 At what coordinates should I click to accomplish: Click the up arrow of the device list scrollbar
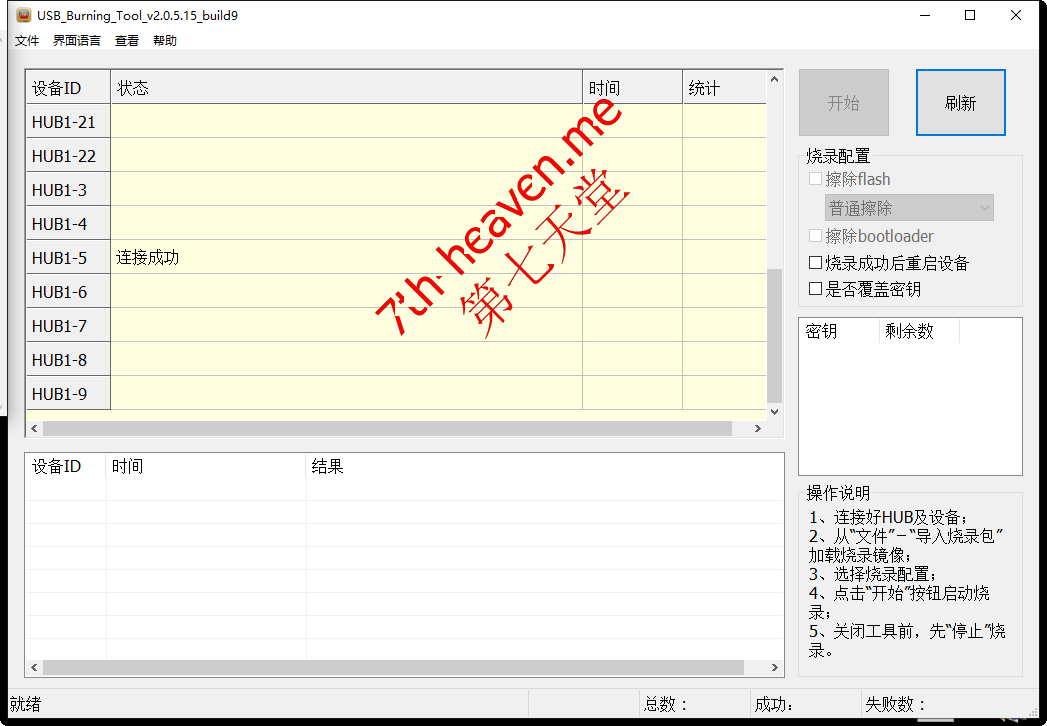(774, 76)
